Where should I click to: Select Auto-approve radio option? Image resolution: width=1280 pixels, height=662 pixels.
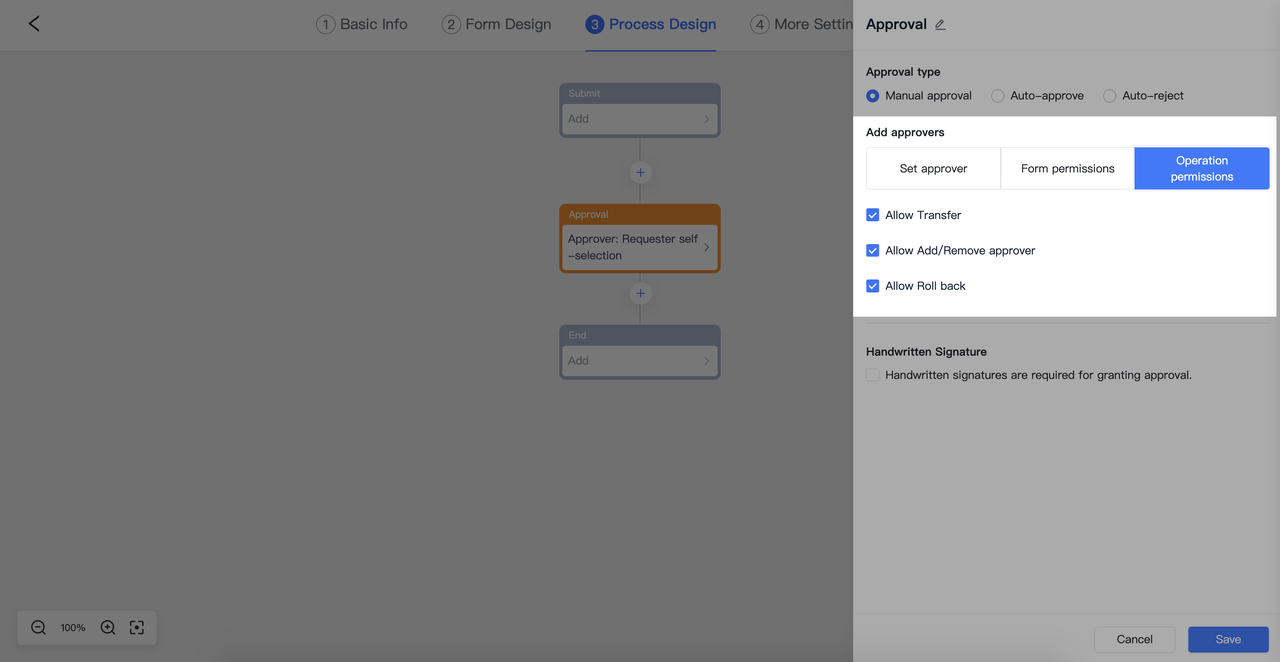tap(998, 96)
